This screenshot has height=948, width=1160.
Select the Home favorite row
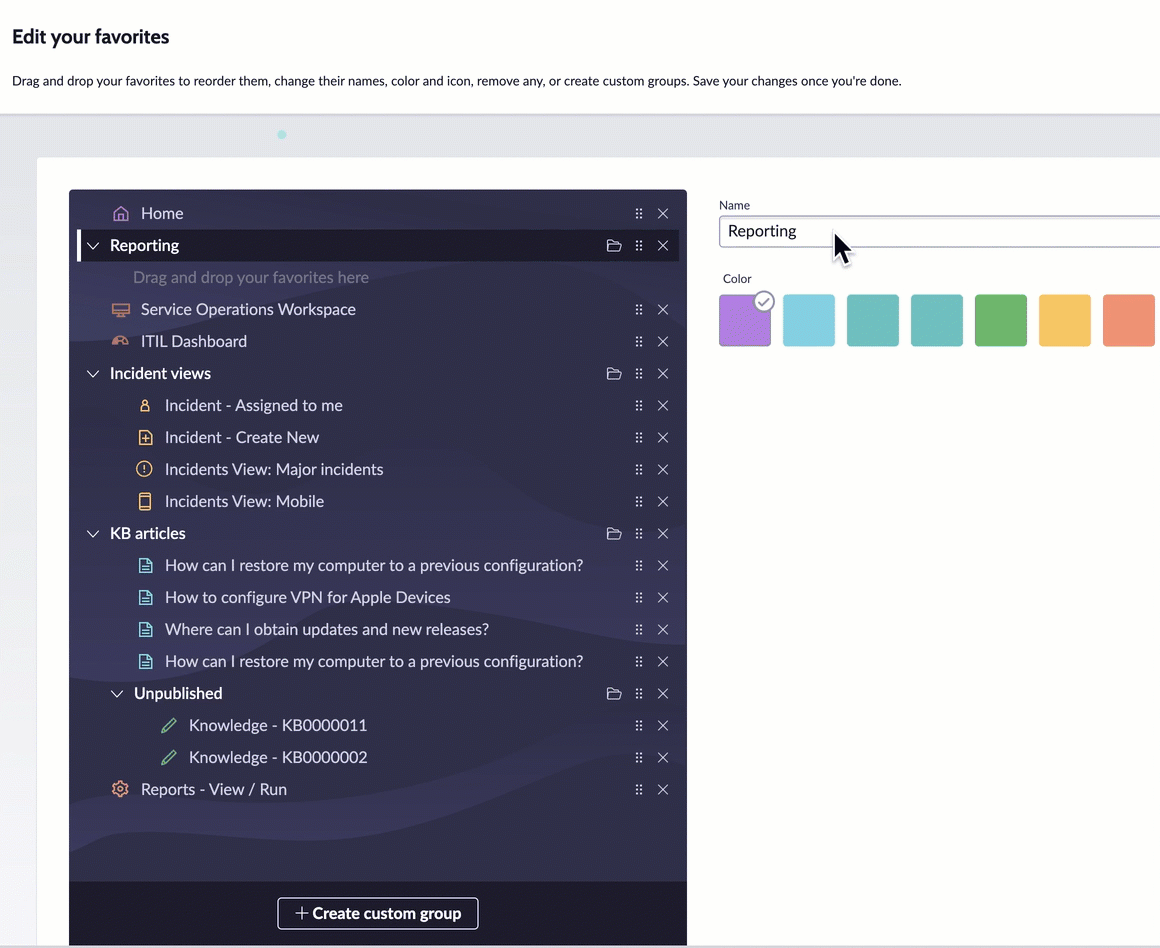pyautogui.click(x=378, y=214)
